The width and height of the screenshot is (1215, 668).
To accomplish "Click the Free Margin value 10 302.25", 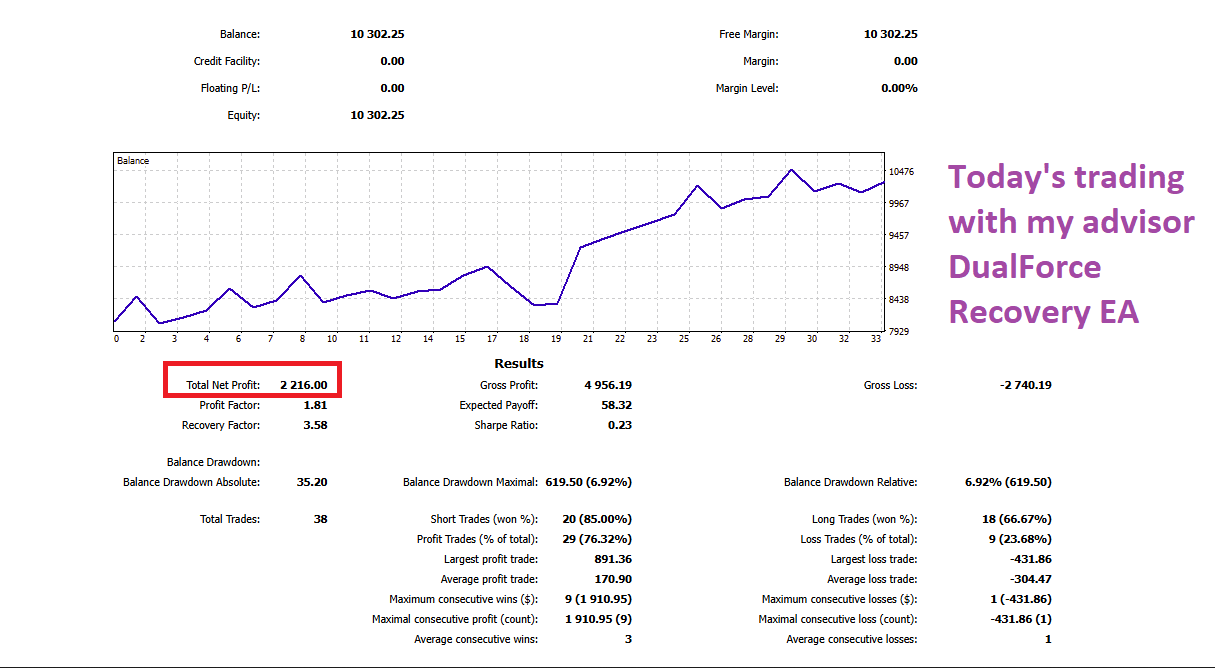I will [x=890, y=34].
